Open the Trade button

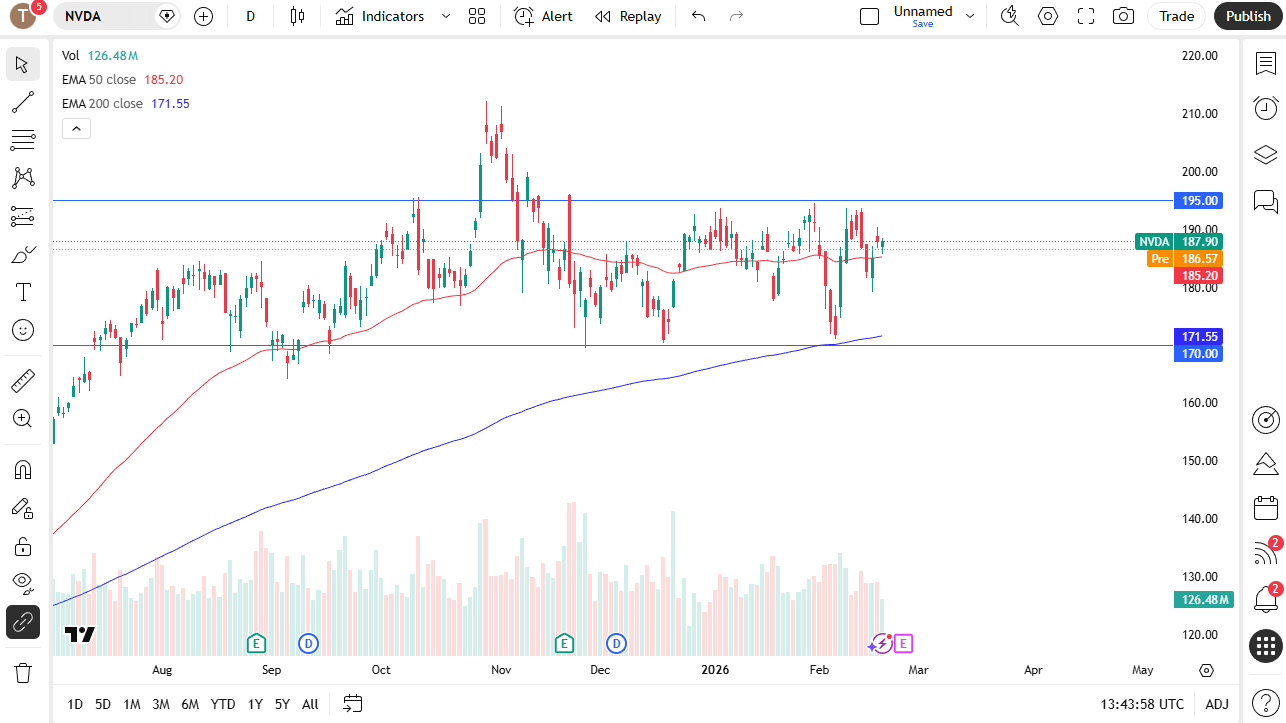(1177, 16)
